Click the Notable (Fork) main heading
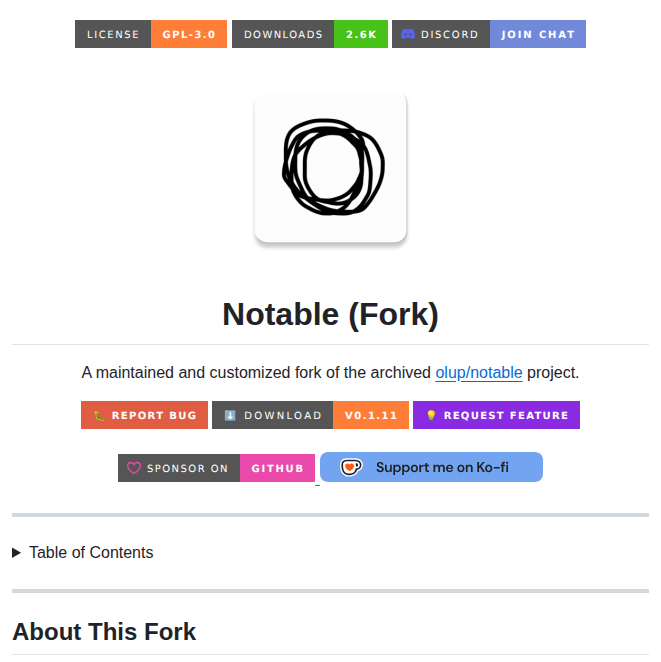The height and width of the screenshot is (662, 661). coord(330,314)
